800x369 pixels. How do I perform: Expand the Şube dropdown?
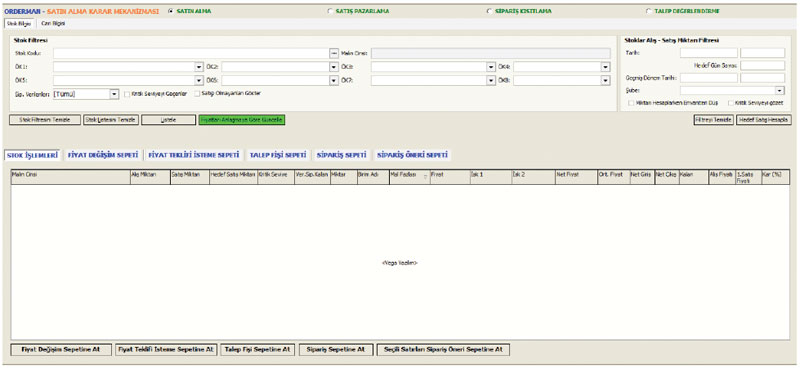click(780, 90)
